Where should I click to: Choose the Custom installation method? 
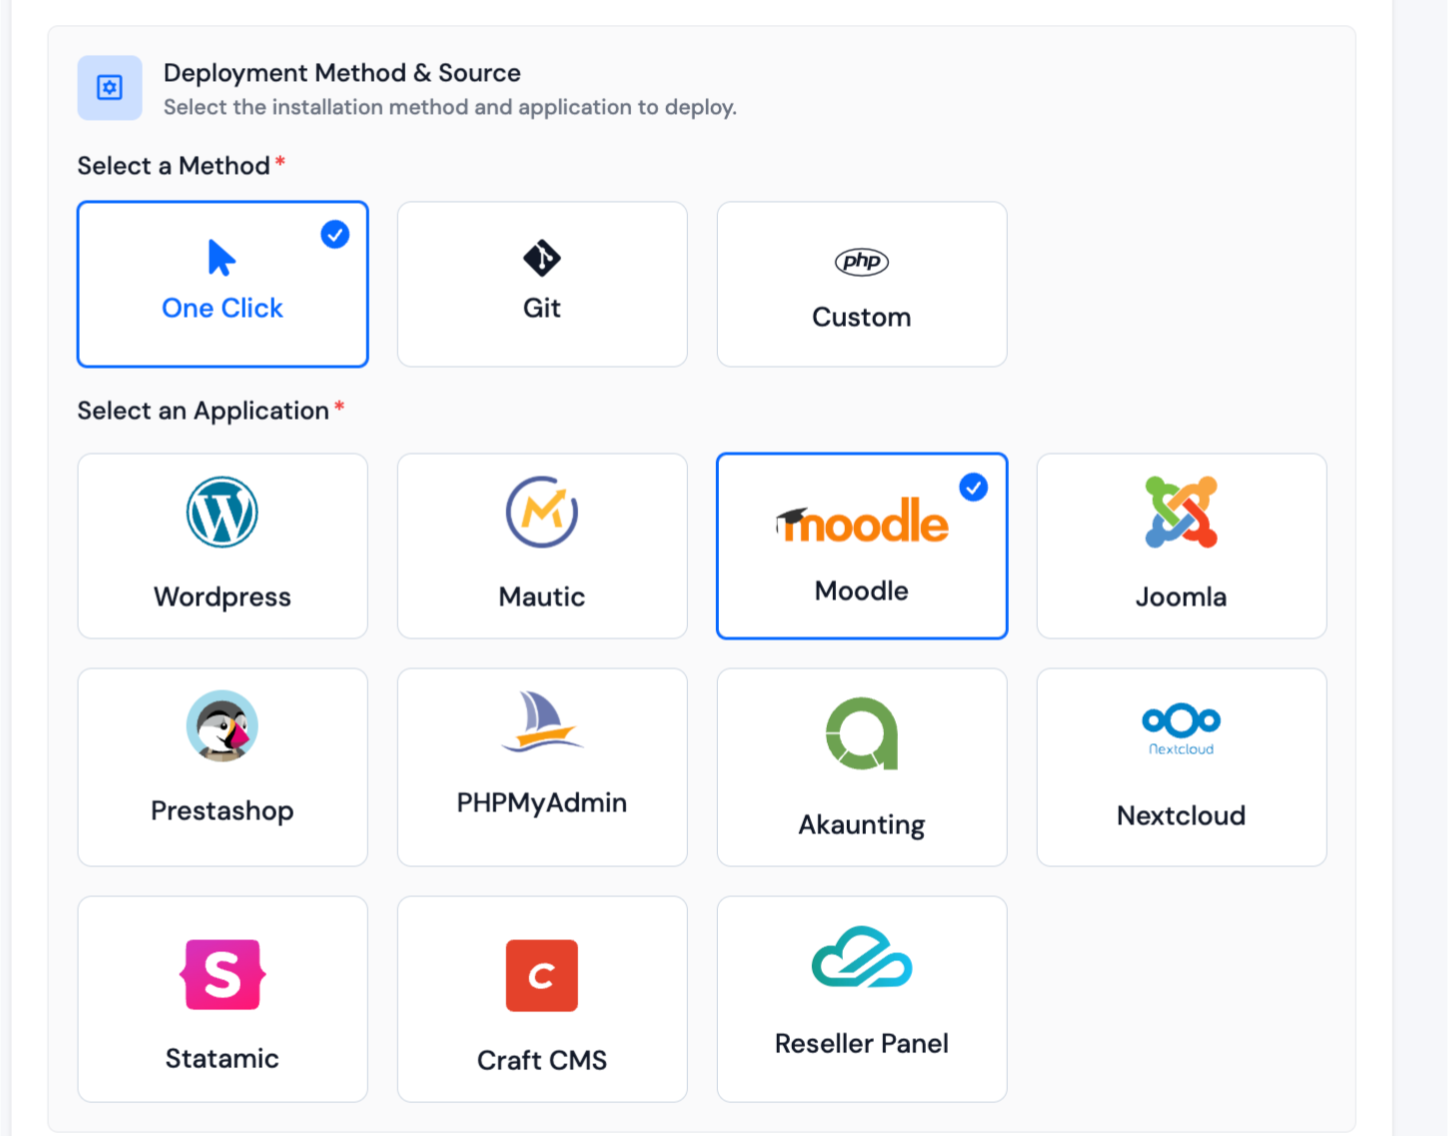click(861, 283)
